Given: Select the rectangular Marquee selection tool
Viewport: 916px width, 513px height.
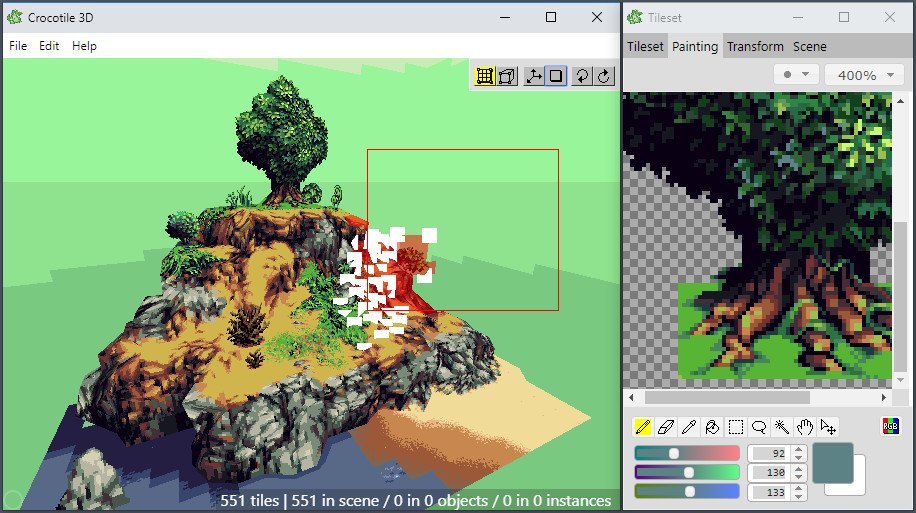Looking at the screenshot, I should click(735, 427).
